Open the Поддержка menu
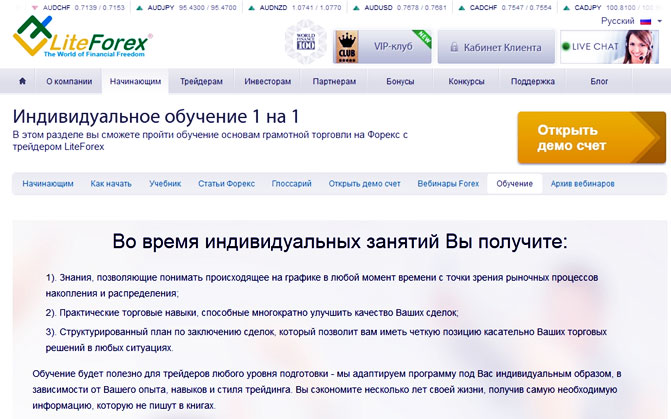The height and width of the screenshot is (419, 671). coord(533,81)
